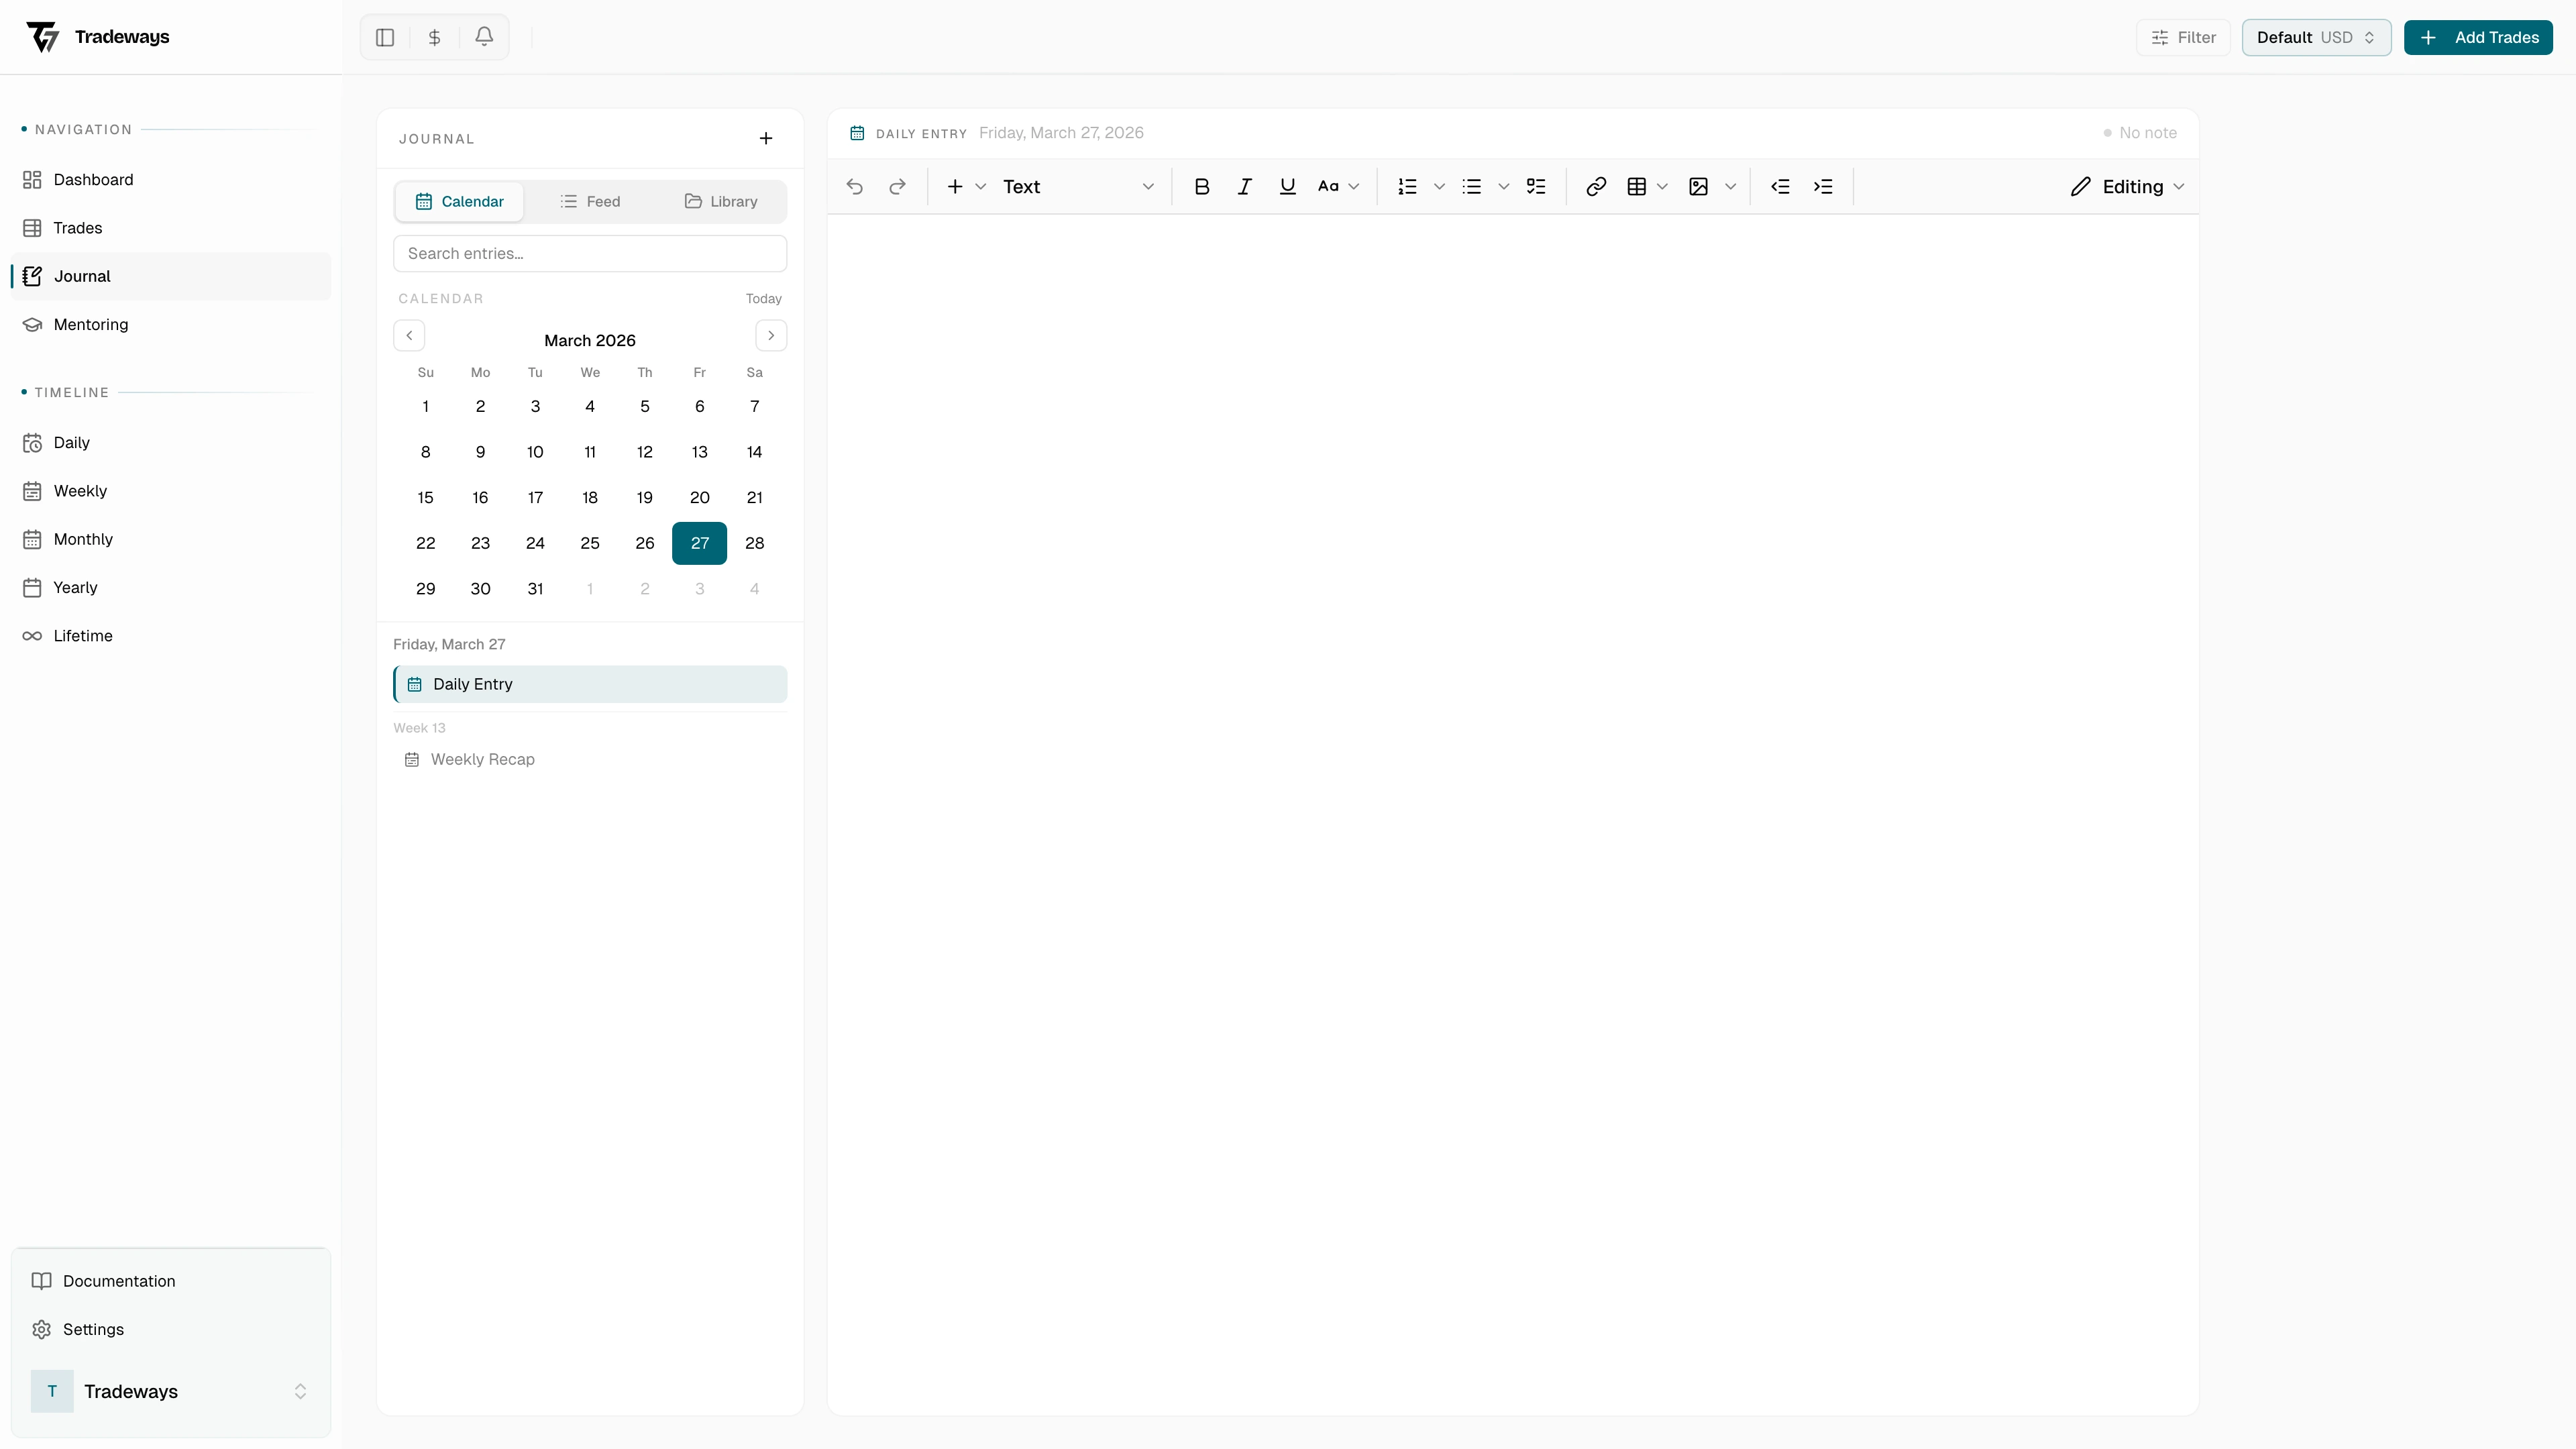Viewport: 2576px width, 1449px height.
Task: Open notifications via the bell icon
Action: tap(484, 37)
